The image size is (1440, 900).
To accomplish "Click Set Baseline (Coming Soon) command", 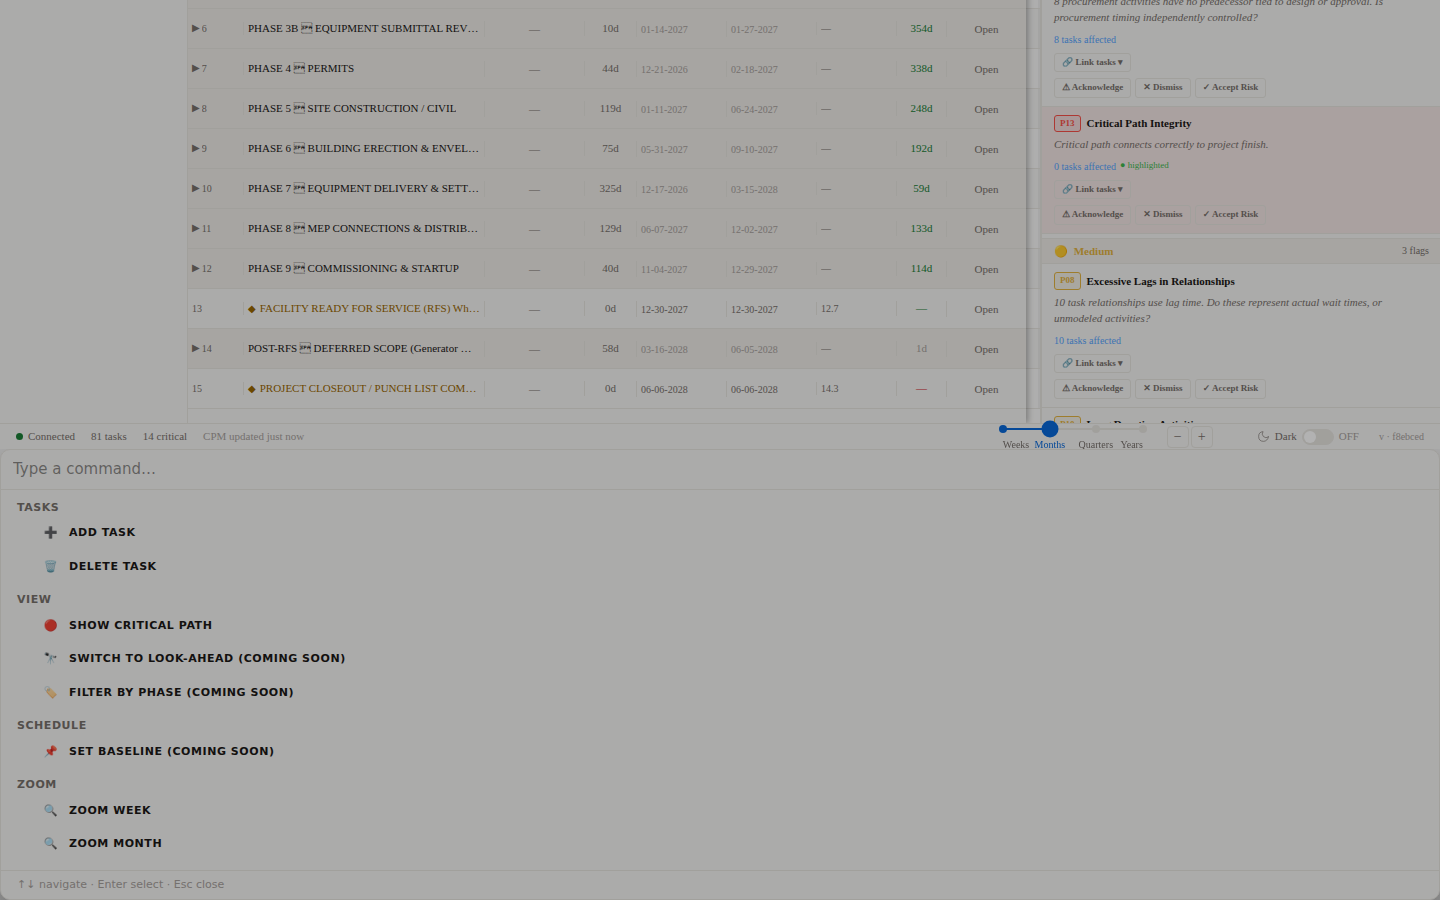I will [720, 751].
